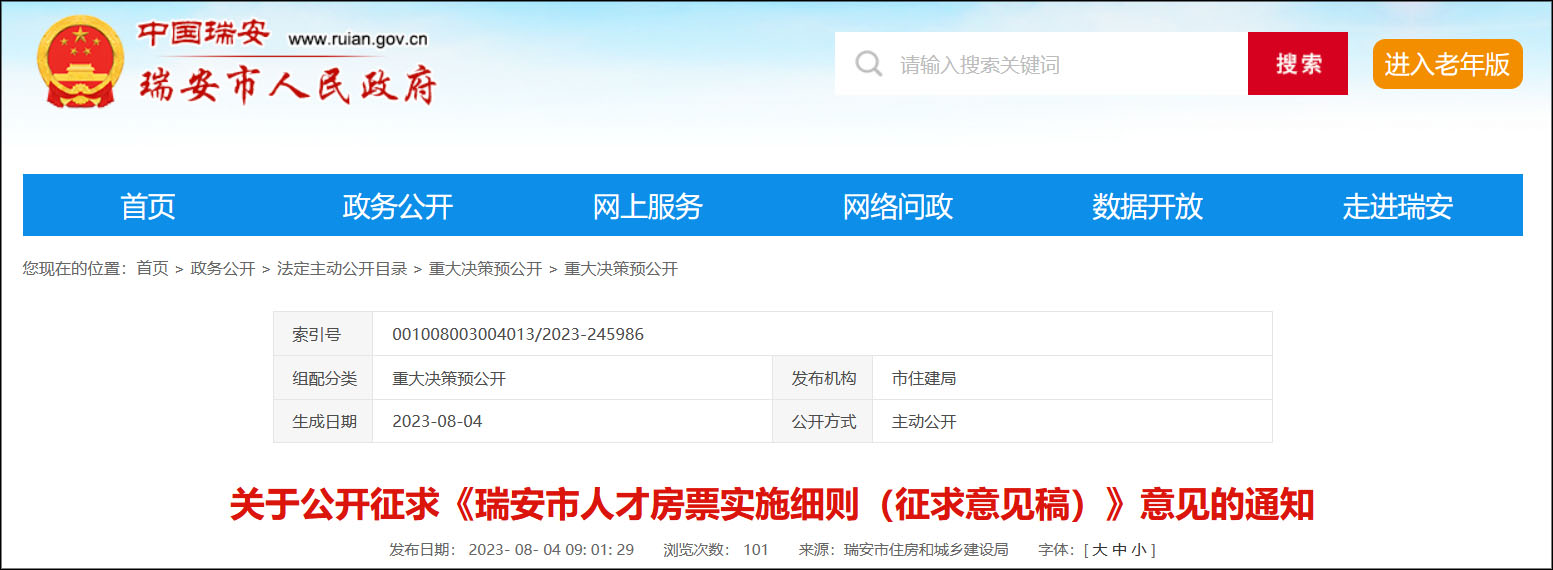The image size is (1553, 570).
Task: Click the publish date 2023-08-04 09:01:29
Action: click(551, 550)
